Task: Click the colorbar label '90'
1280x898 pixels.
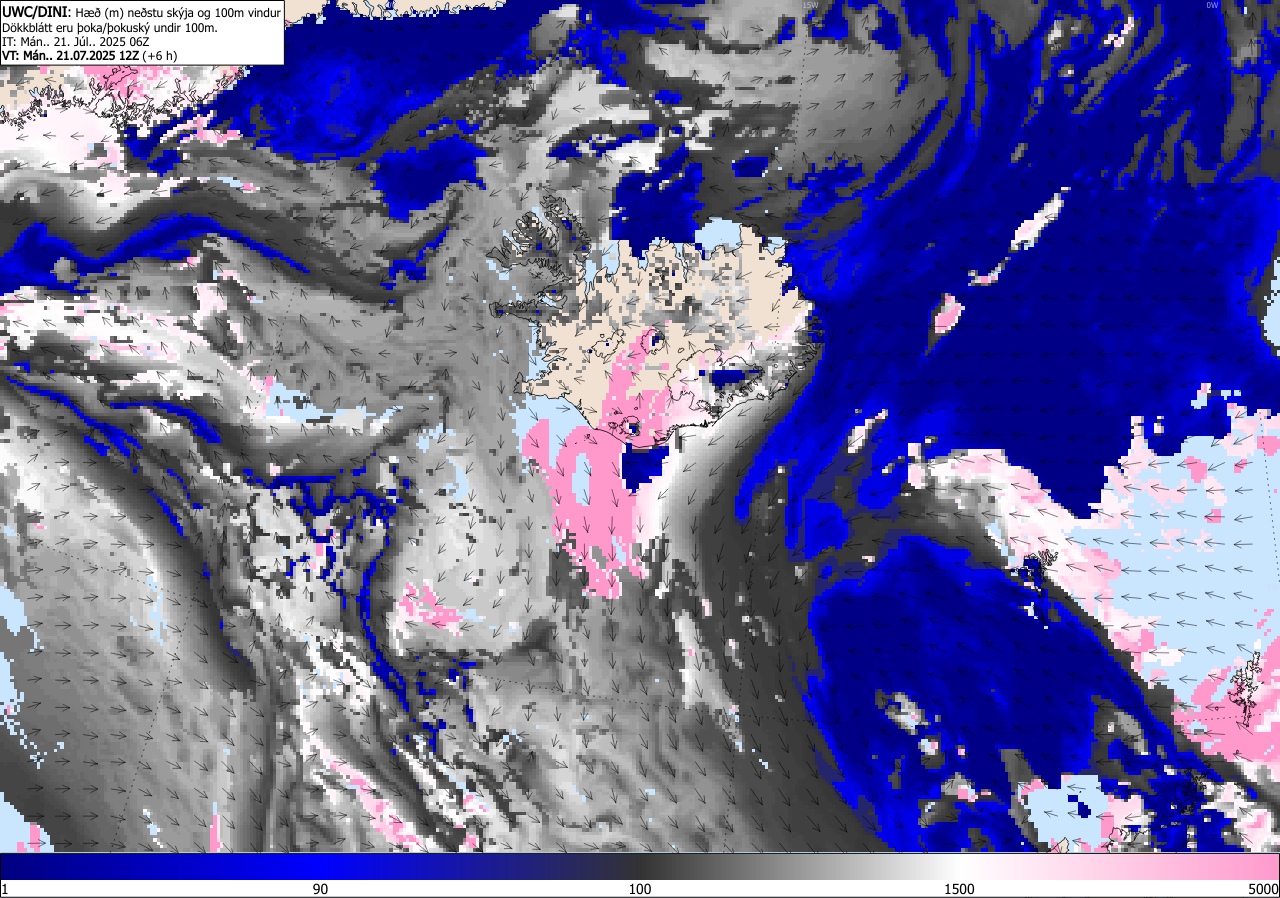Action: [321, 889]
